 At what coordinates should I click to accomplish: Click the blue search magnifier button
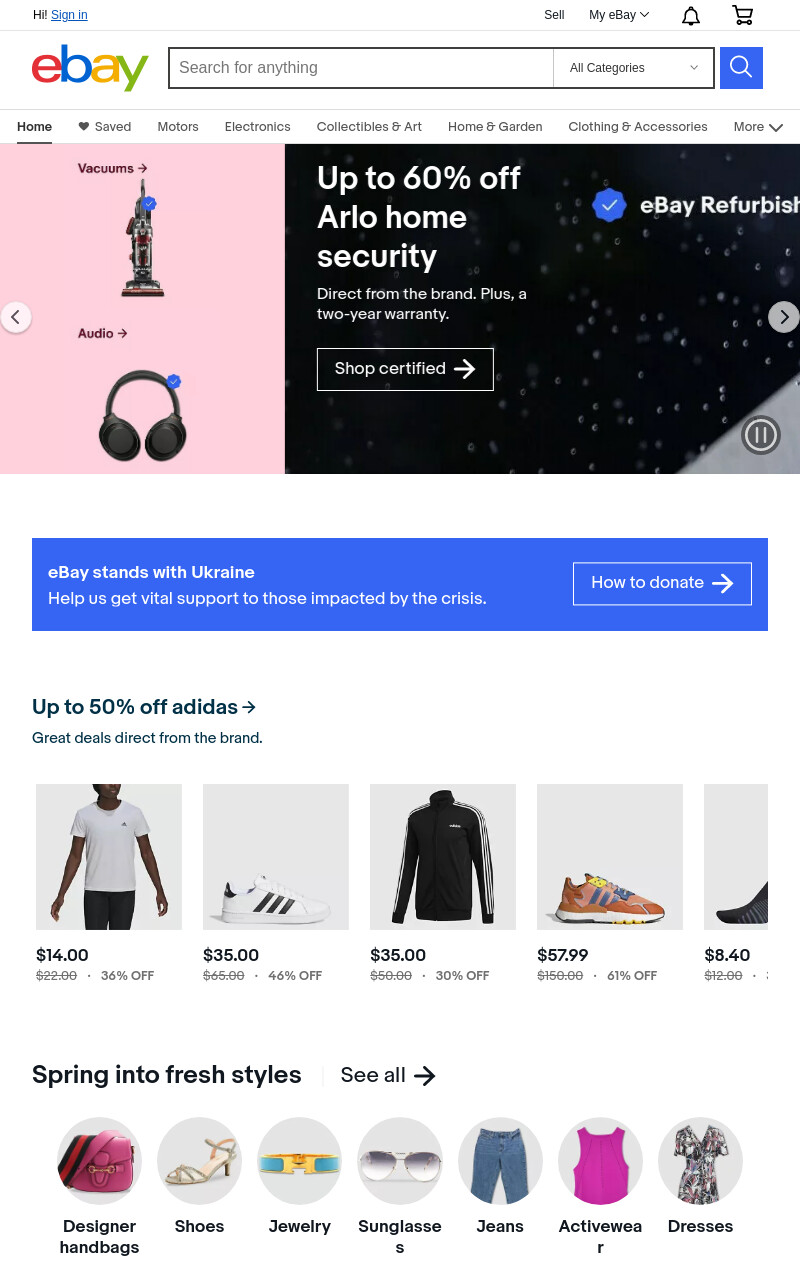coord(741,68)
